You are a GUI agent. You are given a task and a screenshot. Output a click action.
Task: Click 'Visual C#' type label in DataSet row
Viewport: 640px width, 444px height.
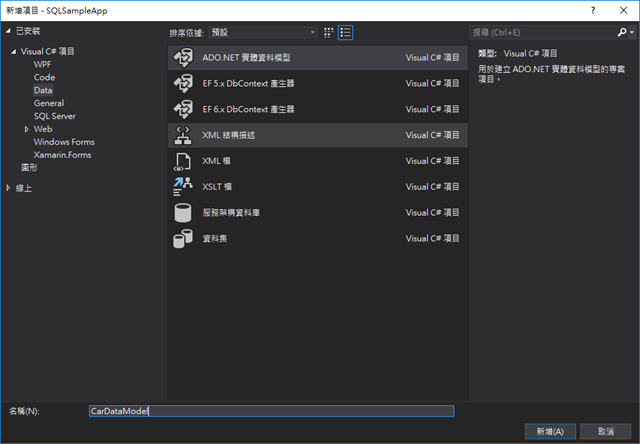pos(432,238)
